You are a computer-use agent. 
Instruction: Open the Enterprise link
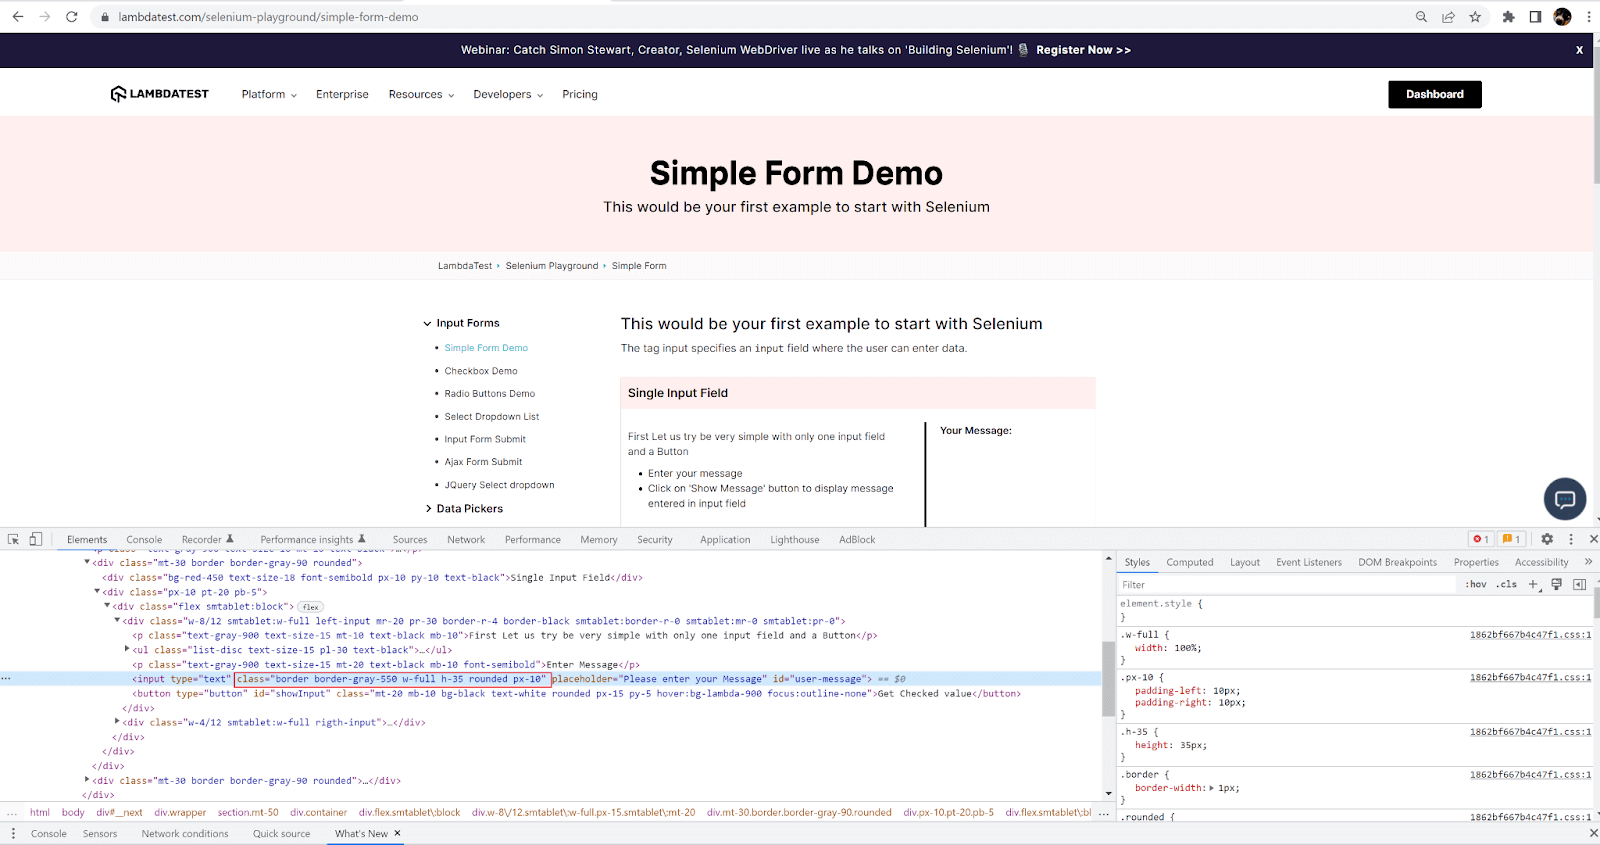[x=342, y=94]
